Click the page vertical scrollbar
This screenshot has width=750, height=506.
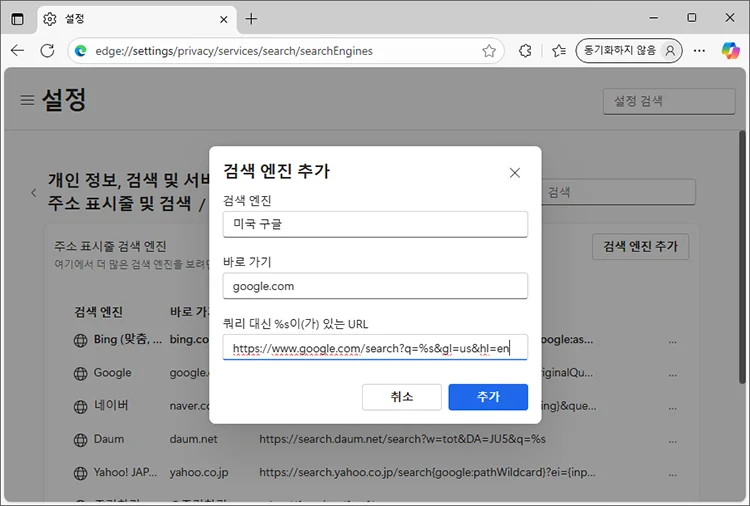coord(742,256)
